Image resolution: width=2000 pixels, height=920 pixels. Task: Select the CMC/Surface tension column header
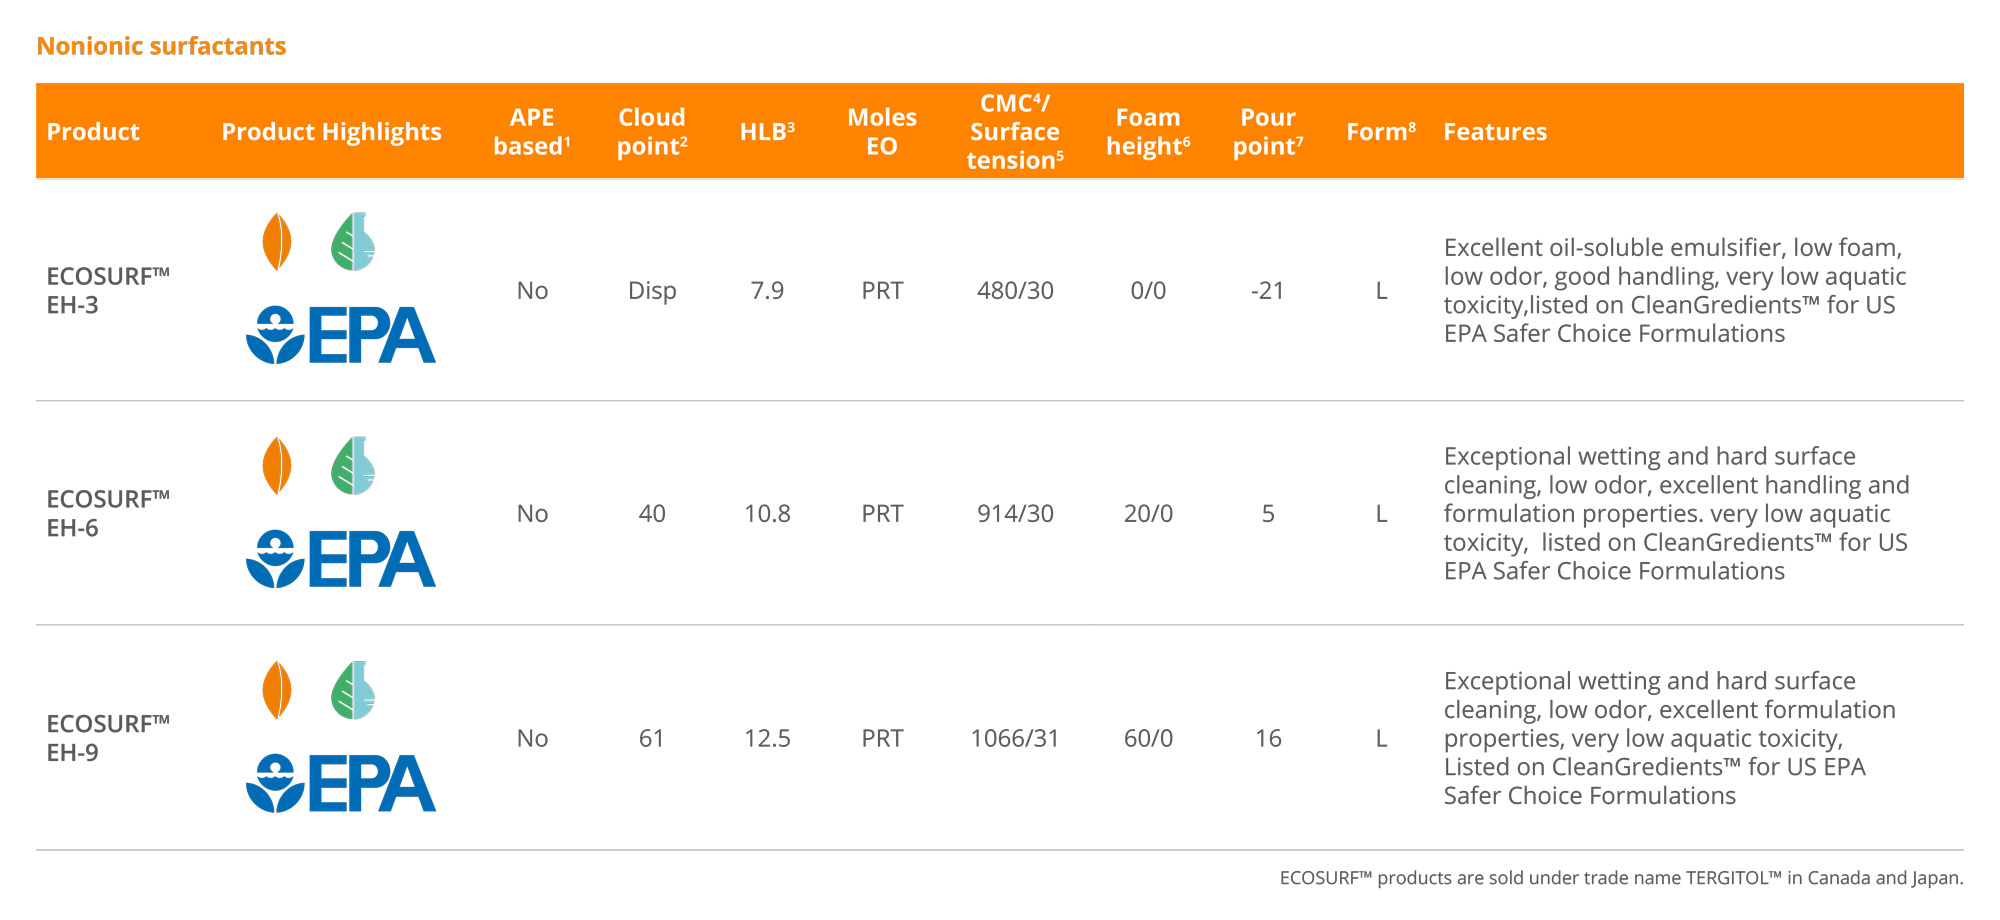pos(1015,132)
